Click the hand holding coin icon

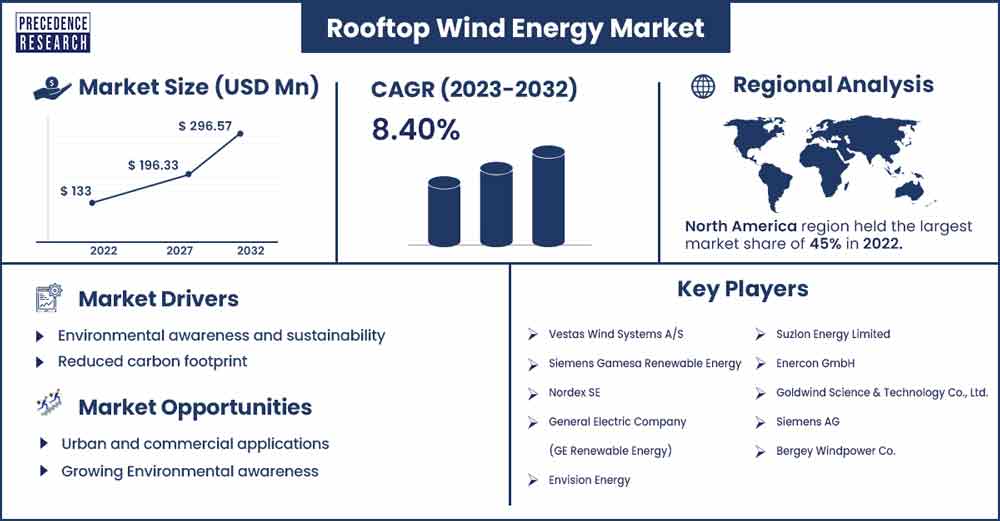(x=52, y=89)
